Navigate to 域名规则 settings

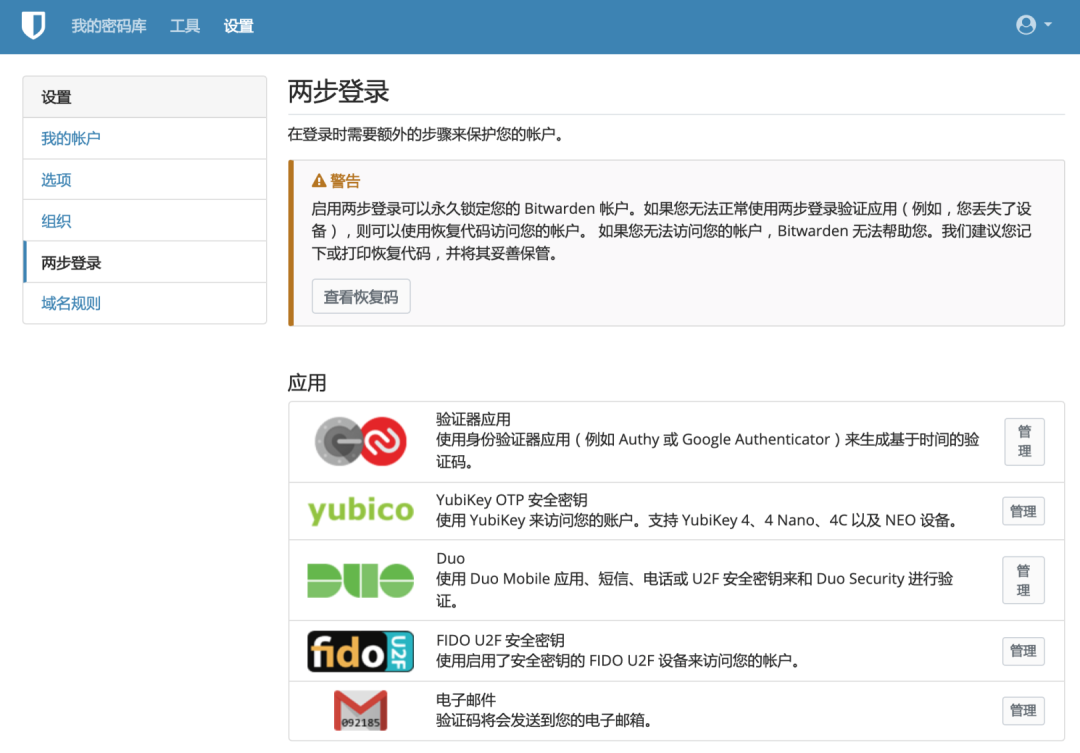(x=68, y=302)
